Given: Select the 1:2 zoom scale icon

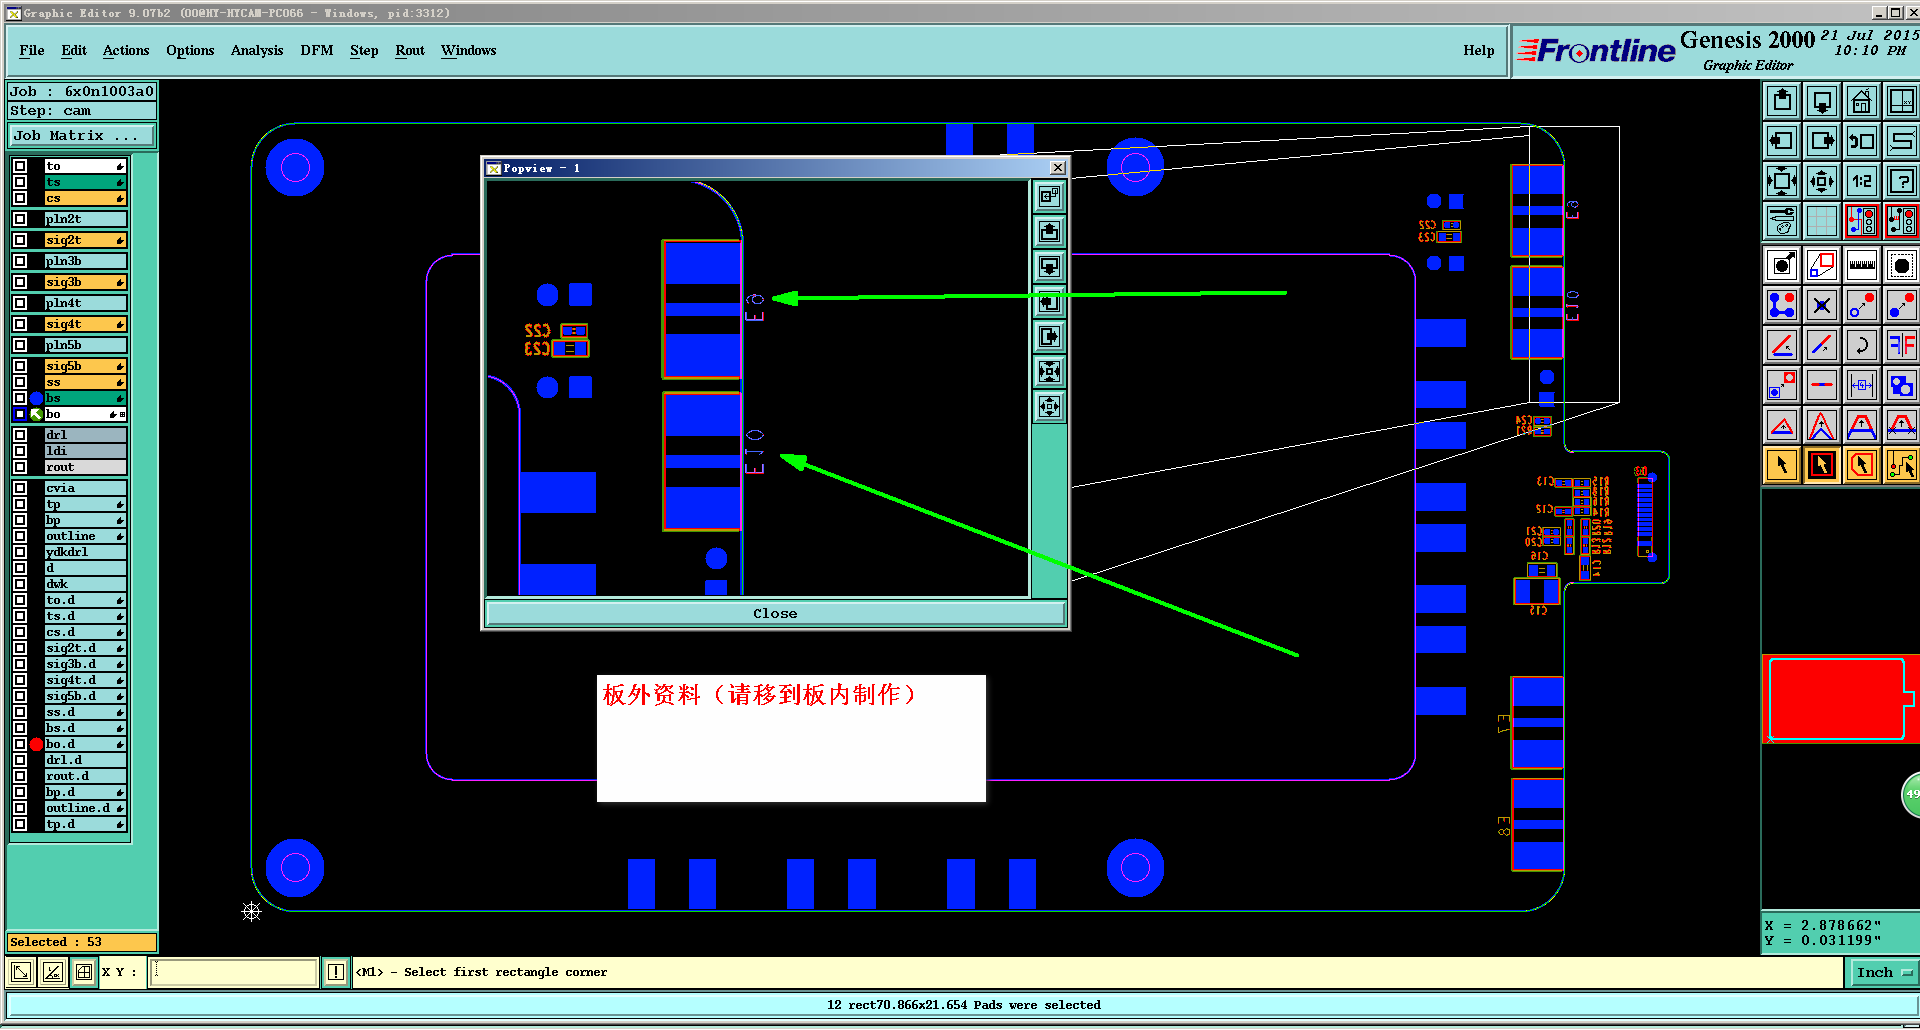Looking at the screenshot, I should tap(1861, 181).
